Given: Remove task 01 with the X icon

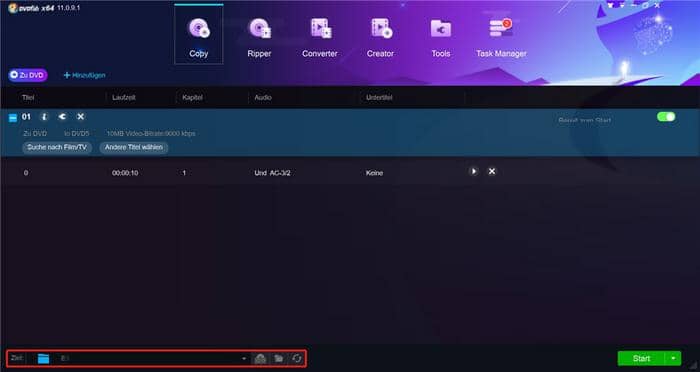Looking at the screenshot, I should [80, 117].
